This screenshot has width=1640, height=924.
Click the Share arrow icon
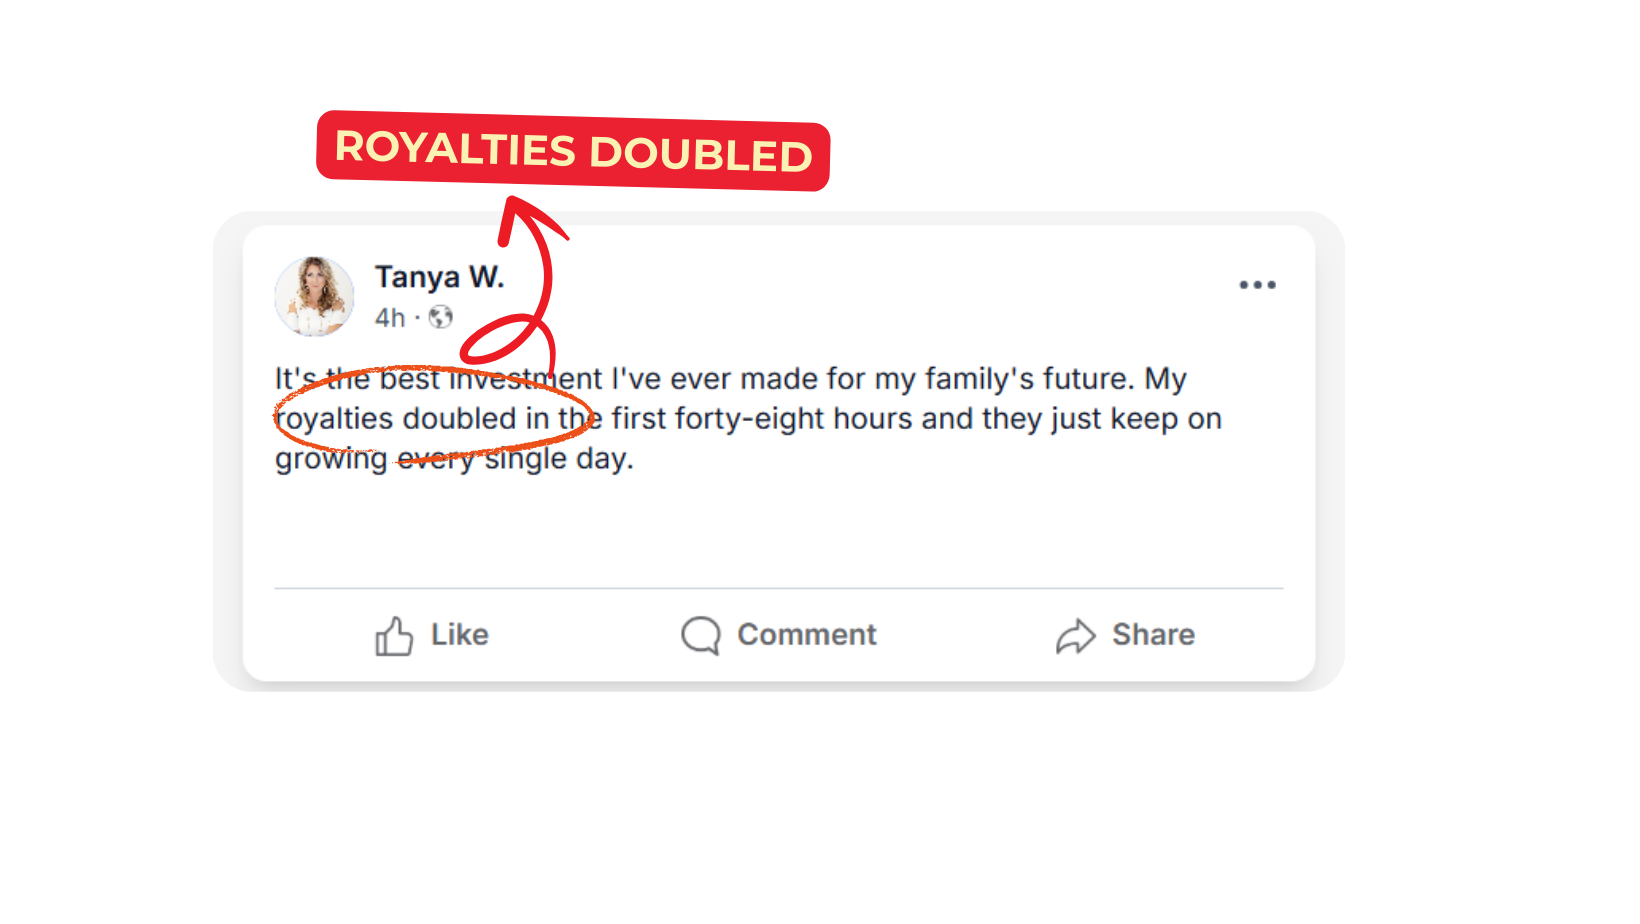pos(1076,636)
